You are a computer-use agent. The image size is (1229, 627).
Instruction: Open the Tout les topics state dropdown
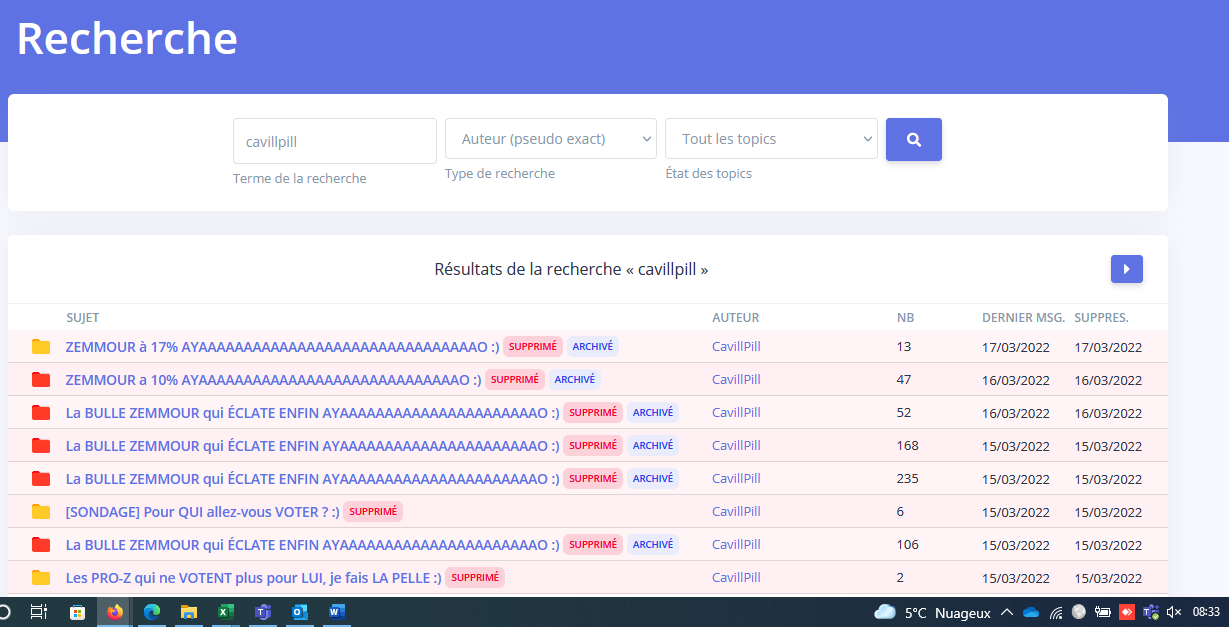pyautogui.click(x=771, y=139)
